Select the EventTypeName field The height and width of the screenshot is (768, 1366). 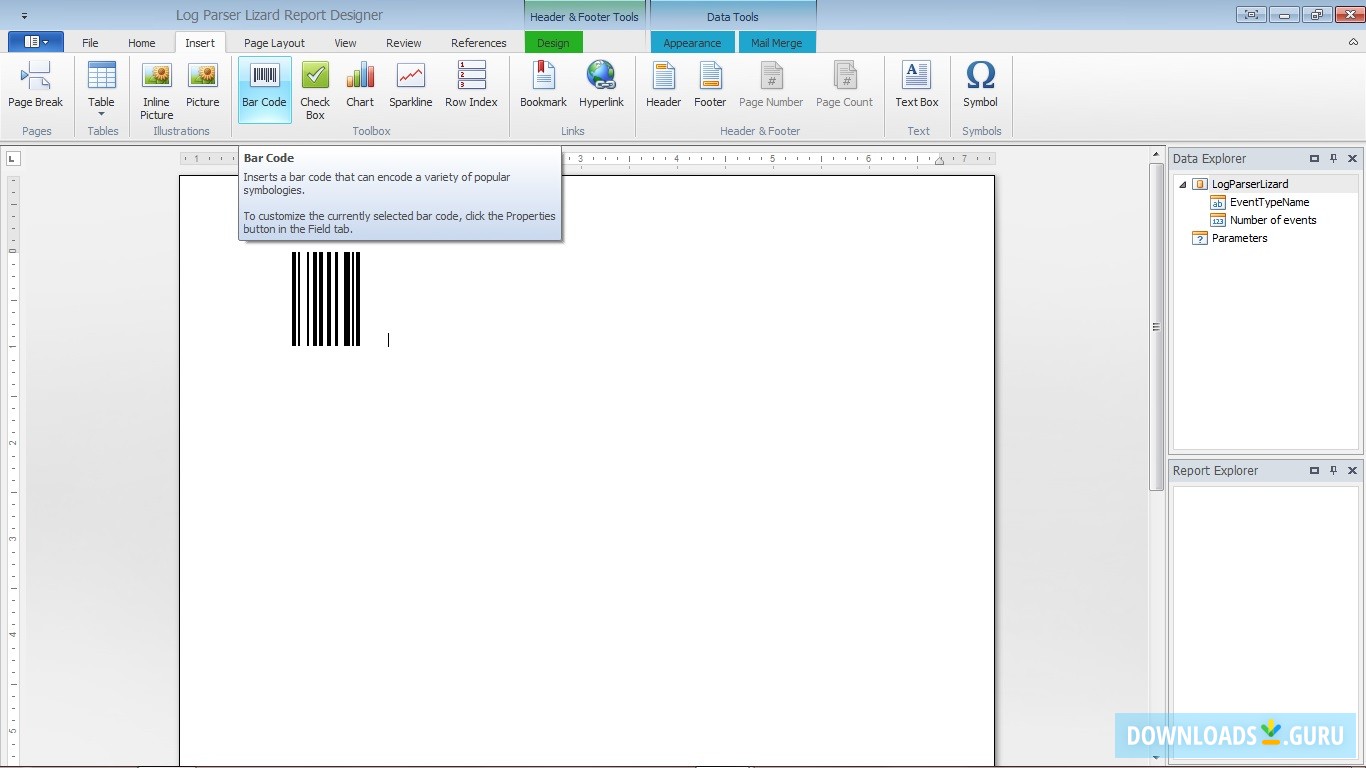click(1269, 202)
